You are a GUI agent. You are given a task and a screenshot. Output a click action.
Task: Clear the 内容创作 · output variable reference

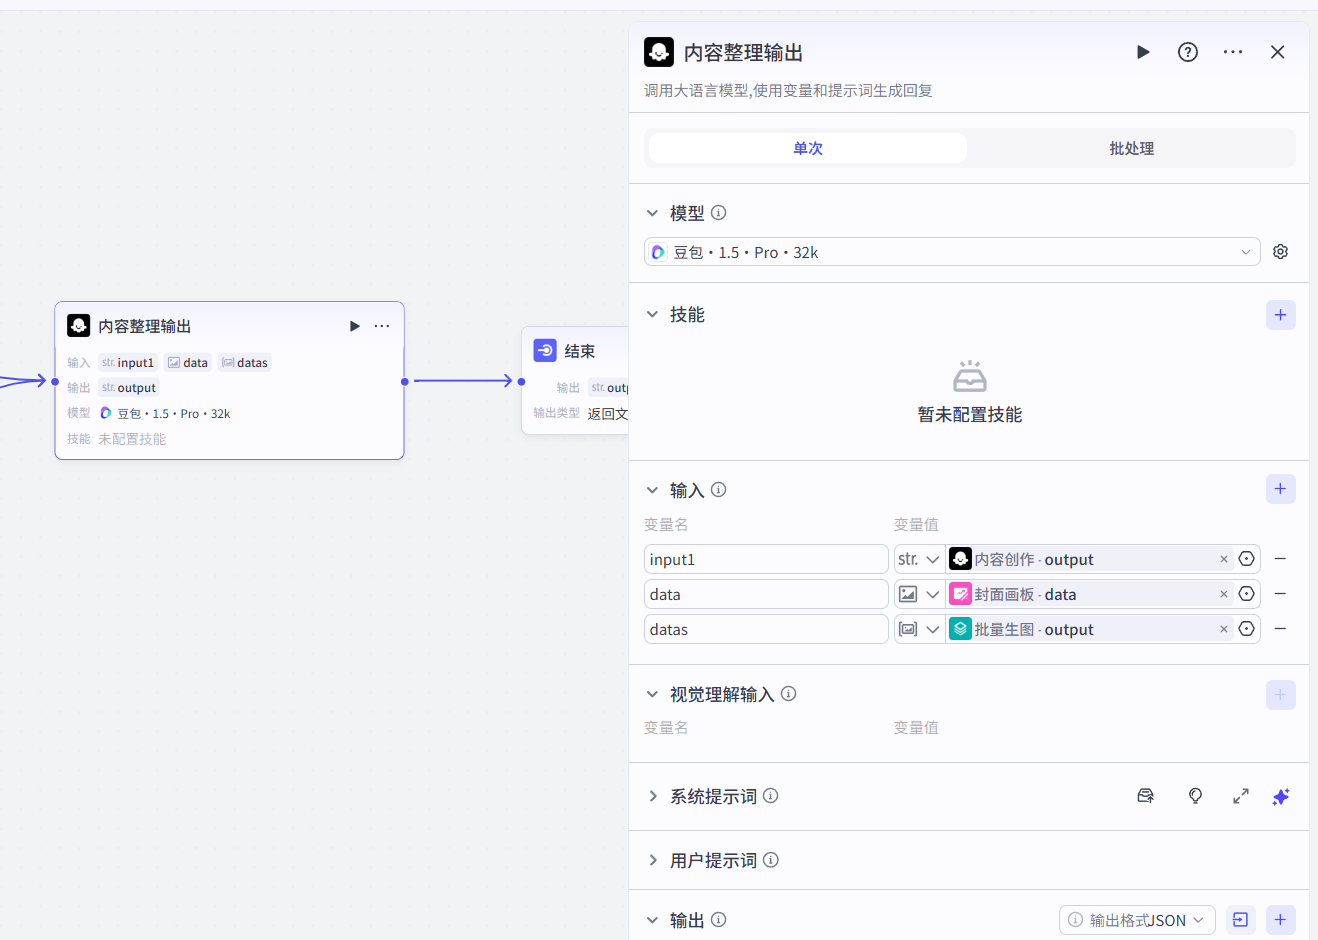pos(1223,559)
